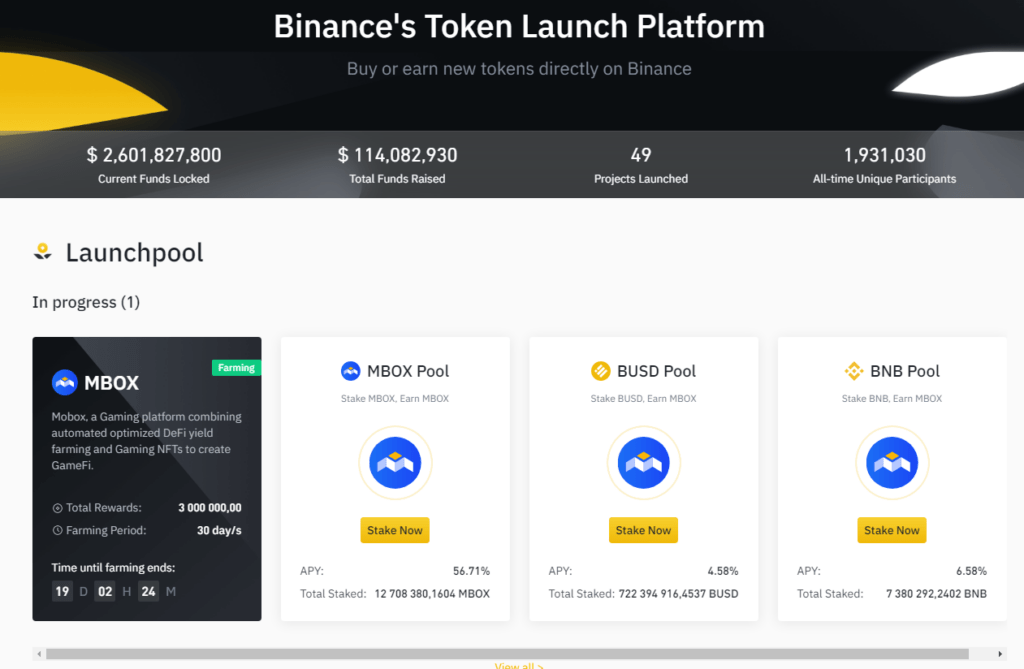Click the MBOX logo in the dark farming card

[64, 382]
